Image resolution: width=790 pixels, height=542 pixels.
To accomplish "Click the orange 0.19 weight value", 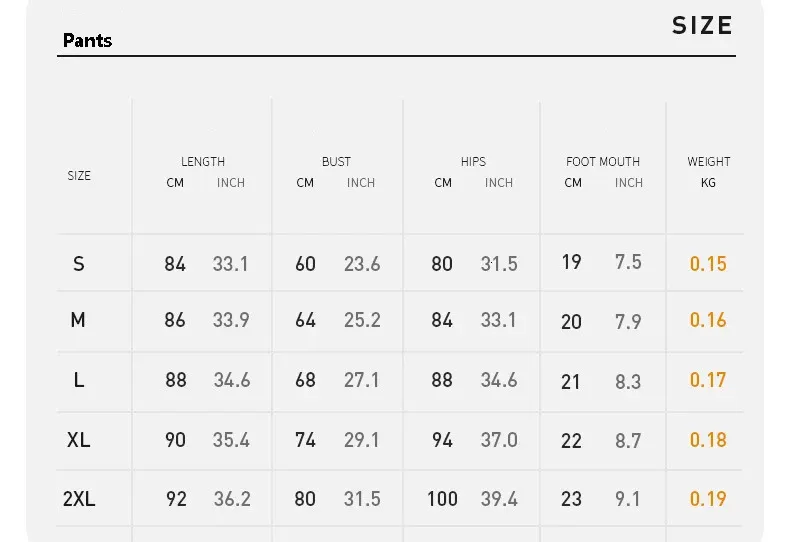I will [x=708, y=499].
